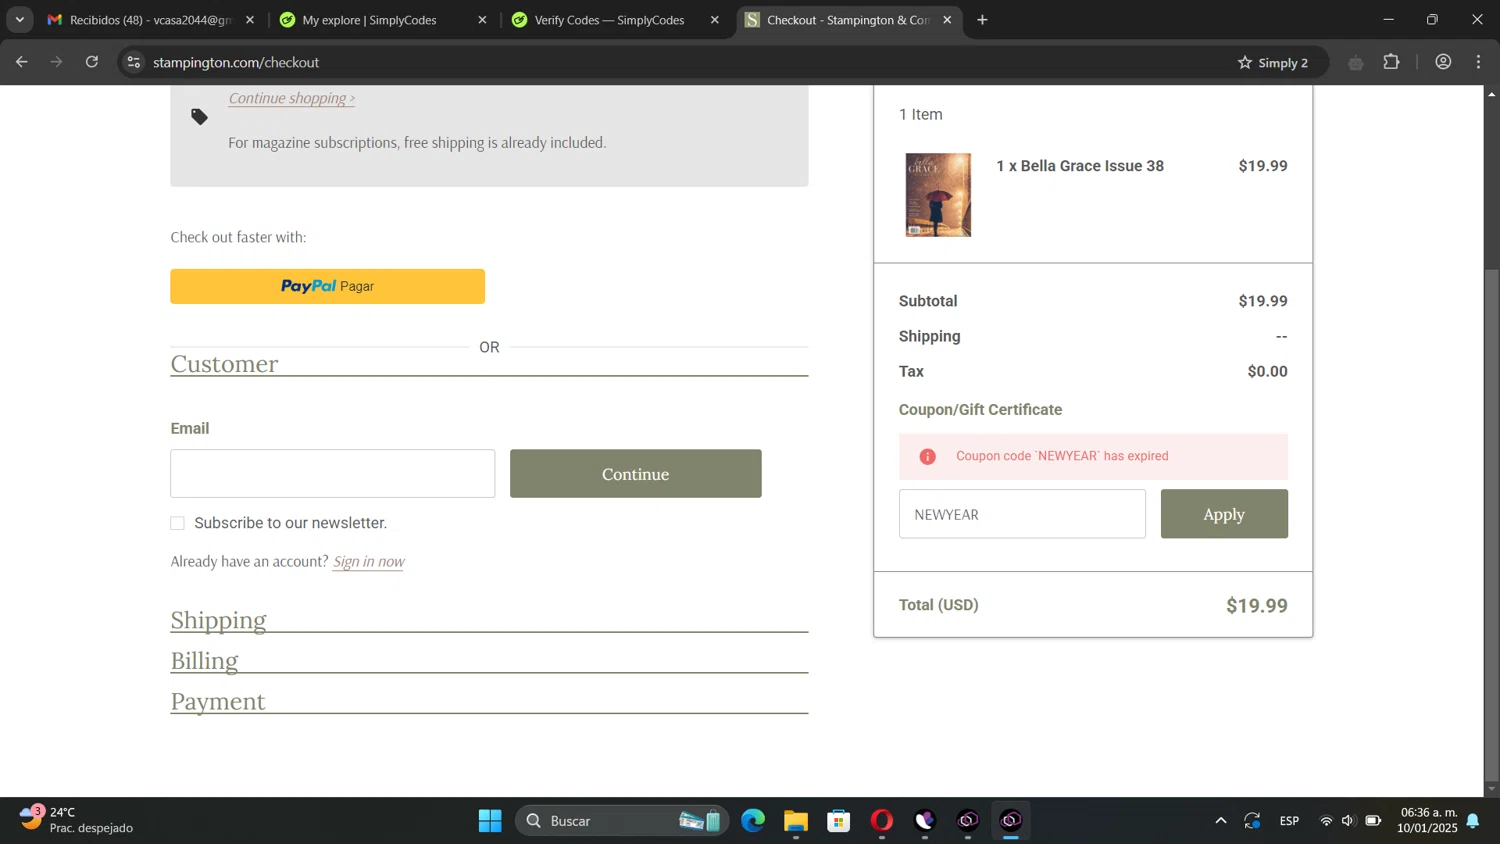
Task: Expand the Shipping section heading
Action: click(218, 620)
